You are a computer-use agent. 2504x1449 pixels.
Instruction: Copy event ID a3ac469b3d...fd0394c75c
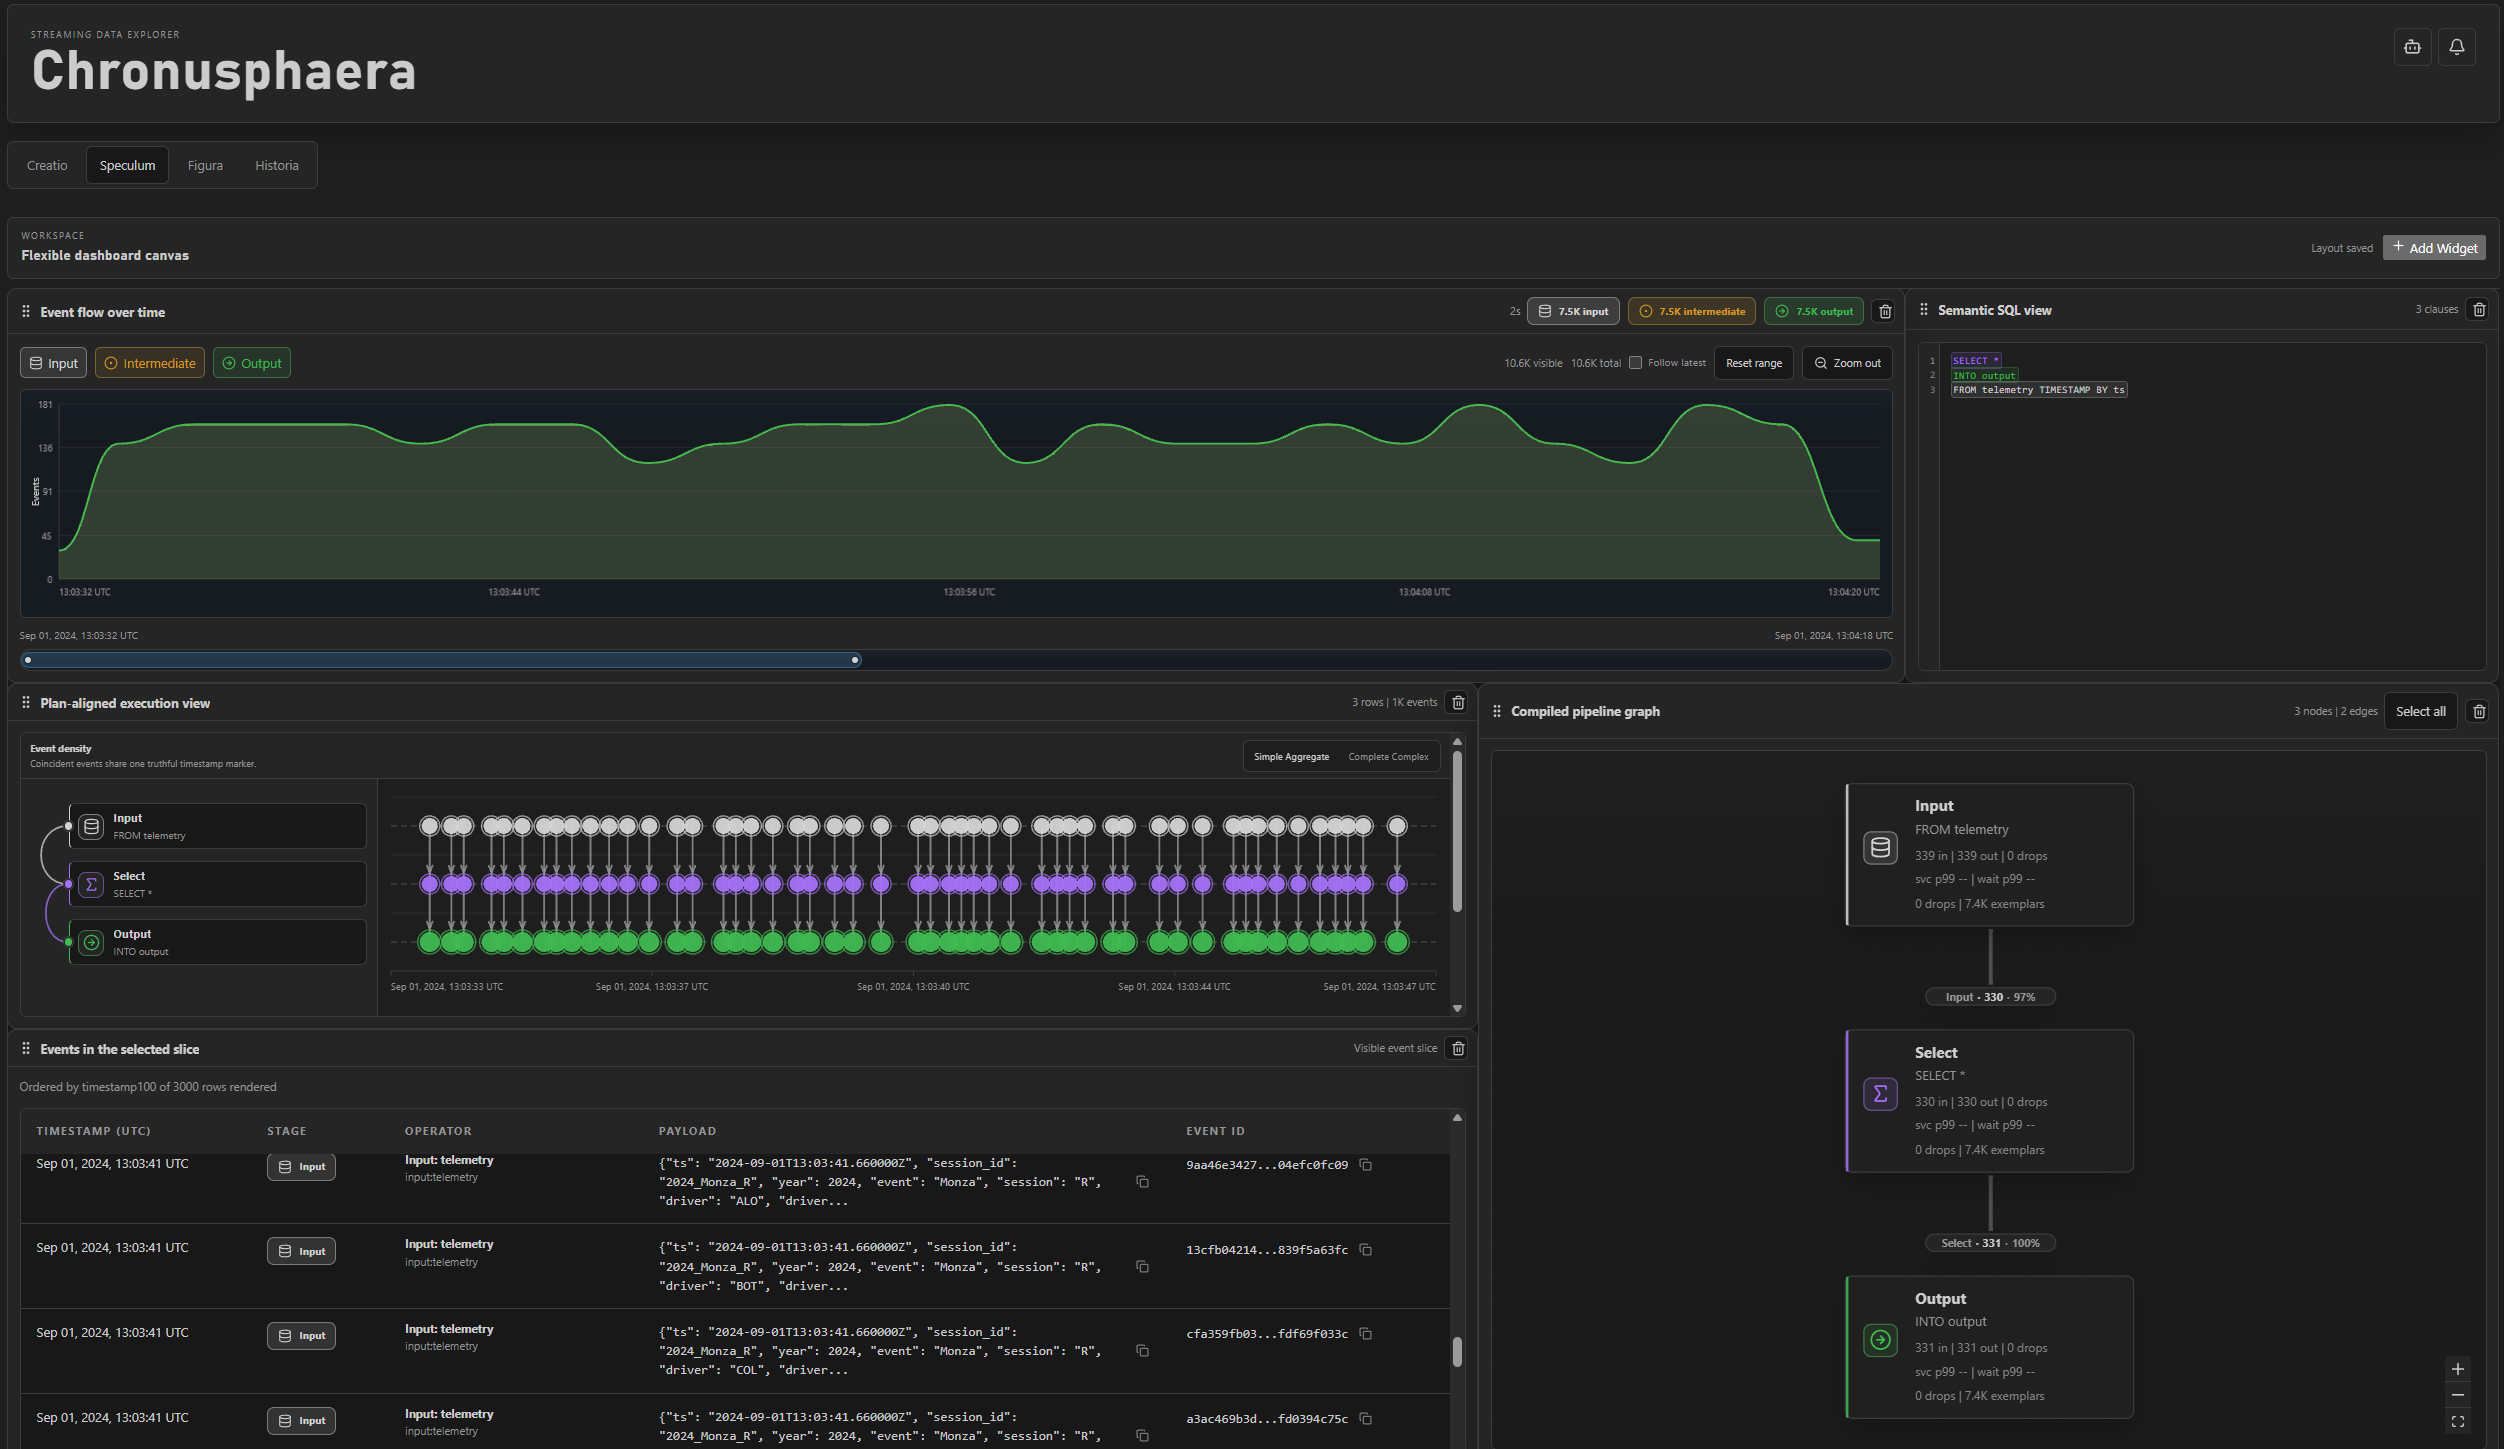(x=1366, y=1419)
